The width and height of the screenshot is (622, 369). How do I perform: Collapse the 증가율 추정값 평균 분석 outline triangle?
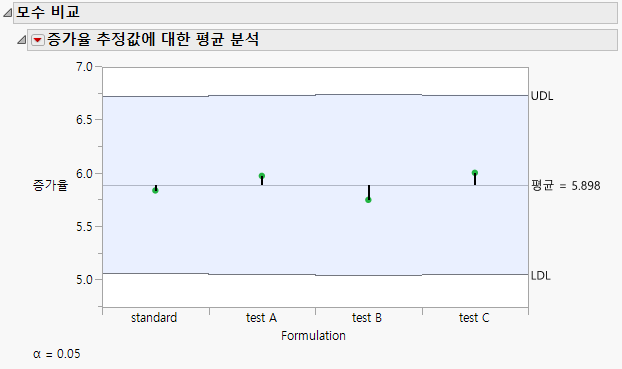pos(22,40)
